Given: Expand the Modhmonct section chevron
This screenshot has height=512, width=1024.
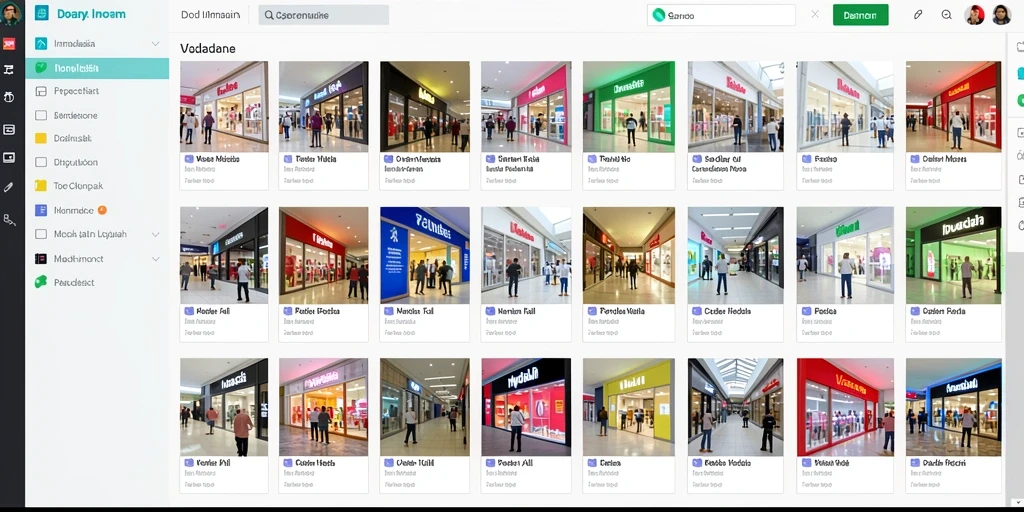Looking at the screenshot, I should tap(155, 259).
